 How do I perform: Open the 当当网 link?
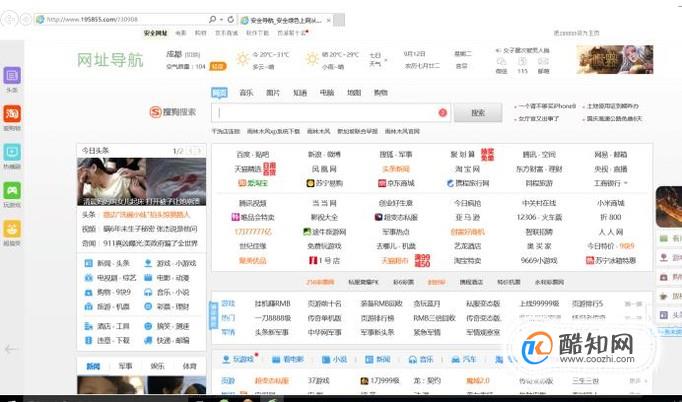click(x=324, y=203)
